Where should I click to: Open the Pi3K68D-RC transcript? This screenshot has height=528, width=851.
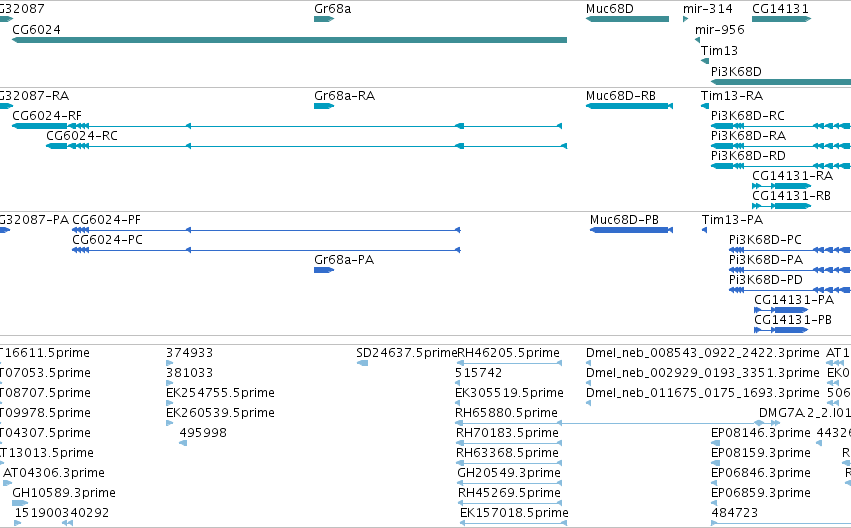[781, 126]
